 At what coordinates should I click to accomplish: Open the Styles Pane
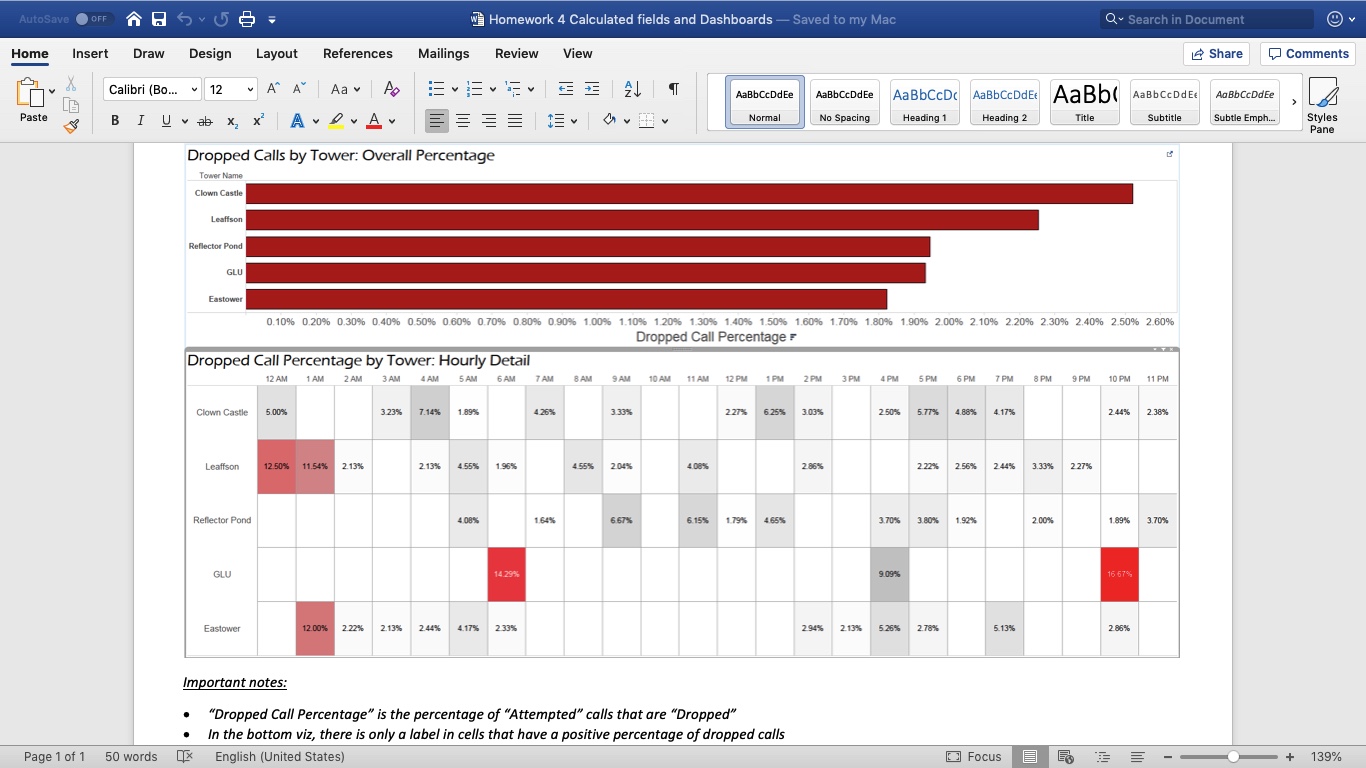(x=1322, y=105)
